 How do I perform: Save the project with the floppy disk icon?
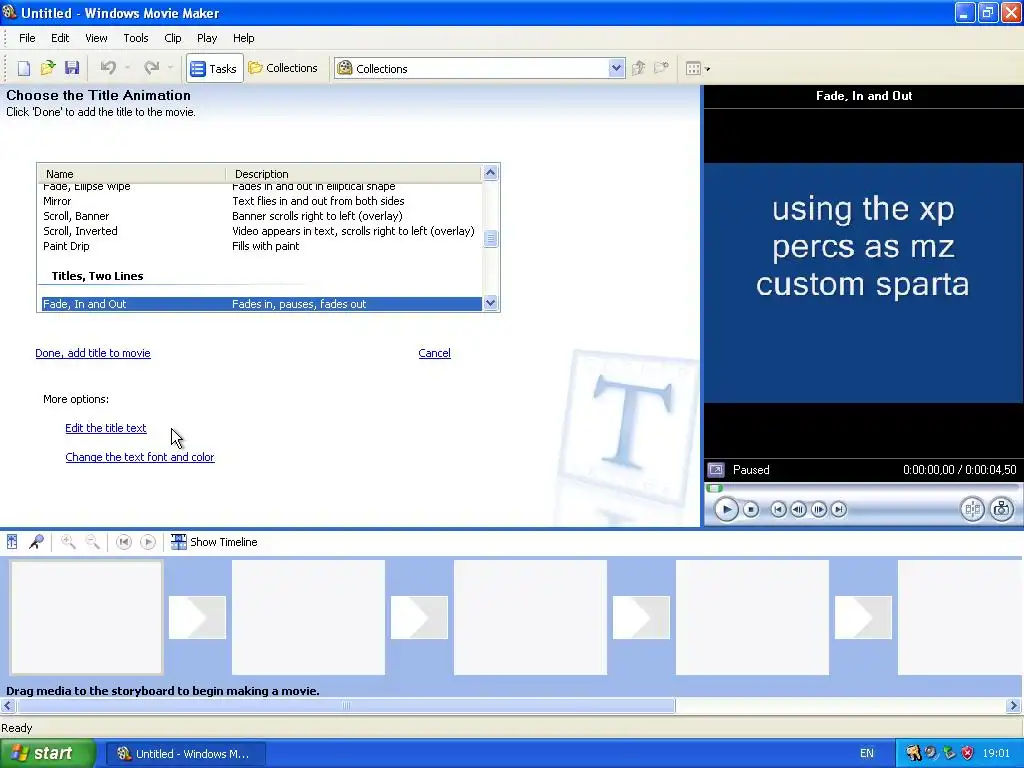click(72, 68)
